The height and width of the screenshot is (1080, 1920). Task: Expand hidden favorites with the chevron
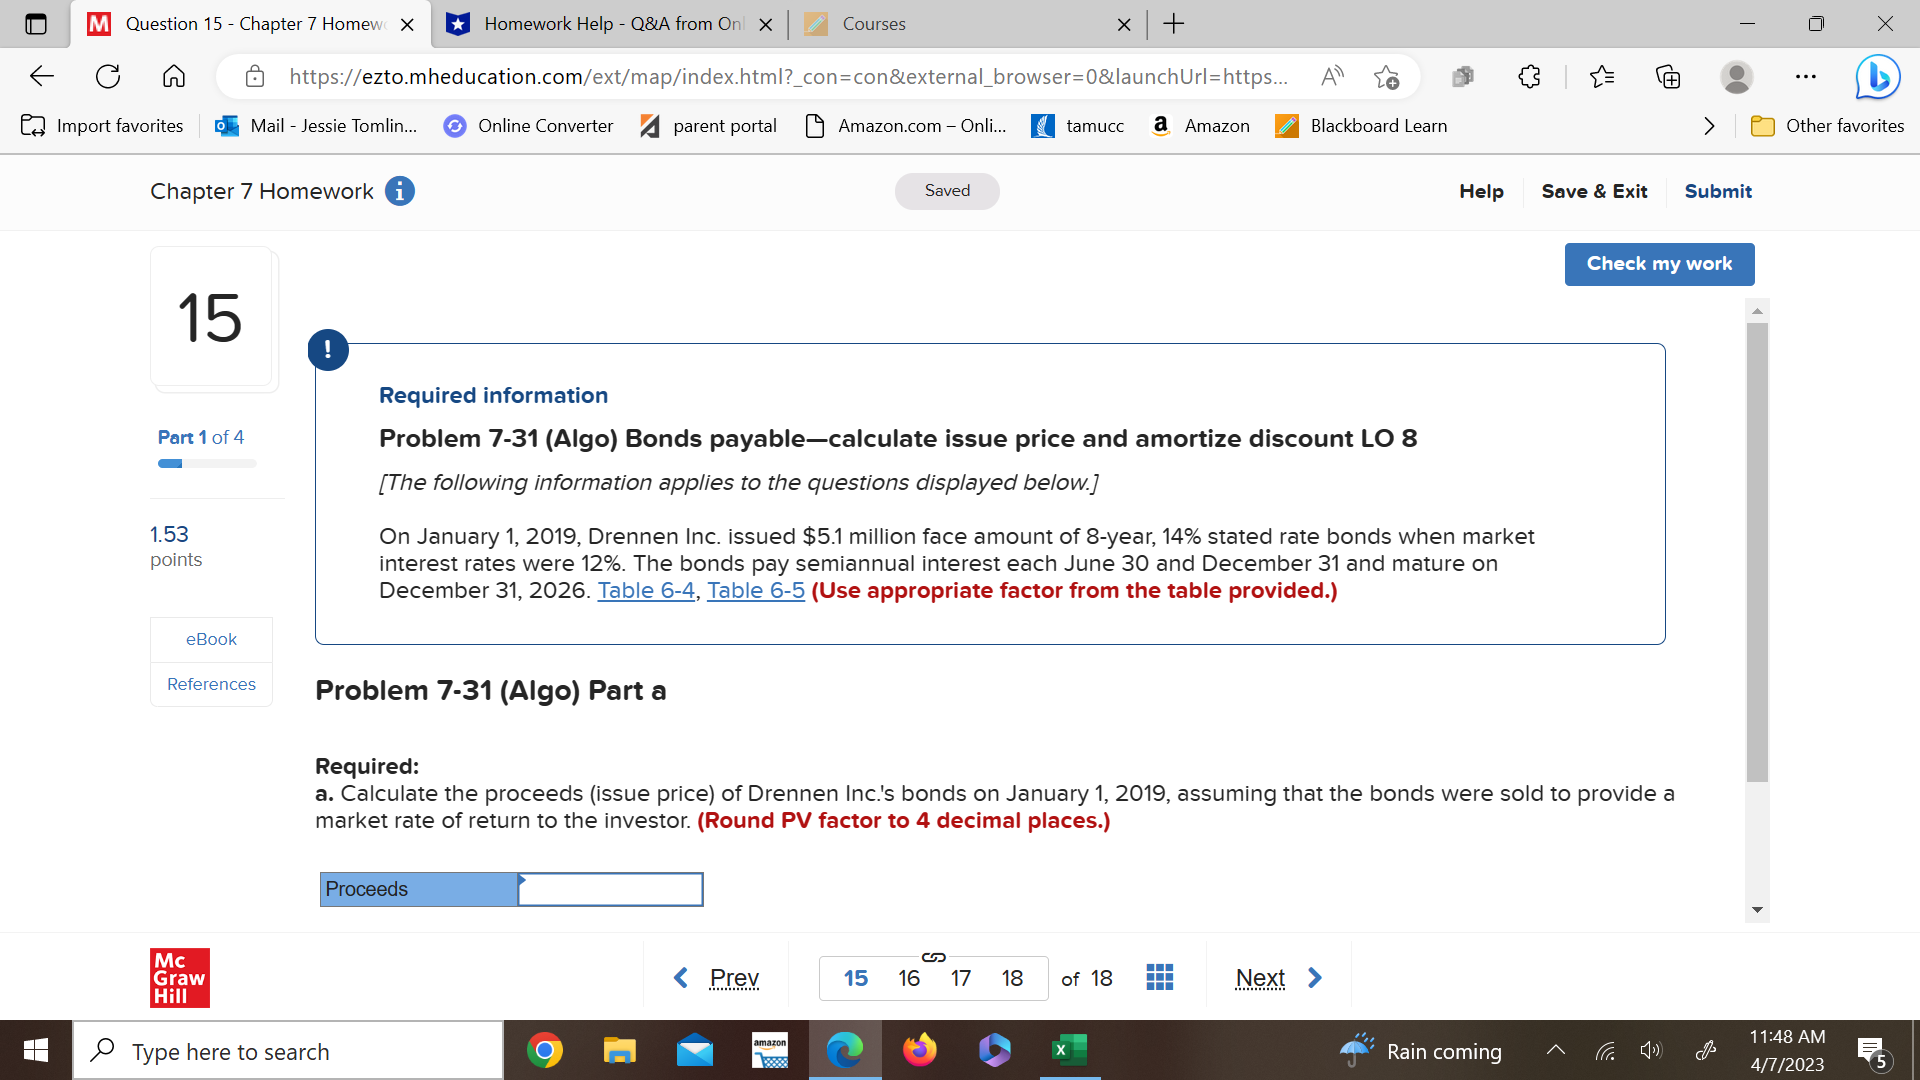(x=1708, y=126)
